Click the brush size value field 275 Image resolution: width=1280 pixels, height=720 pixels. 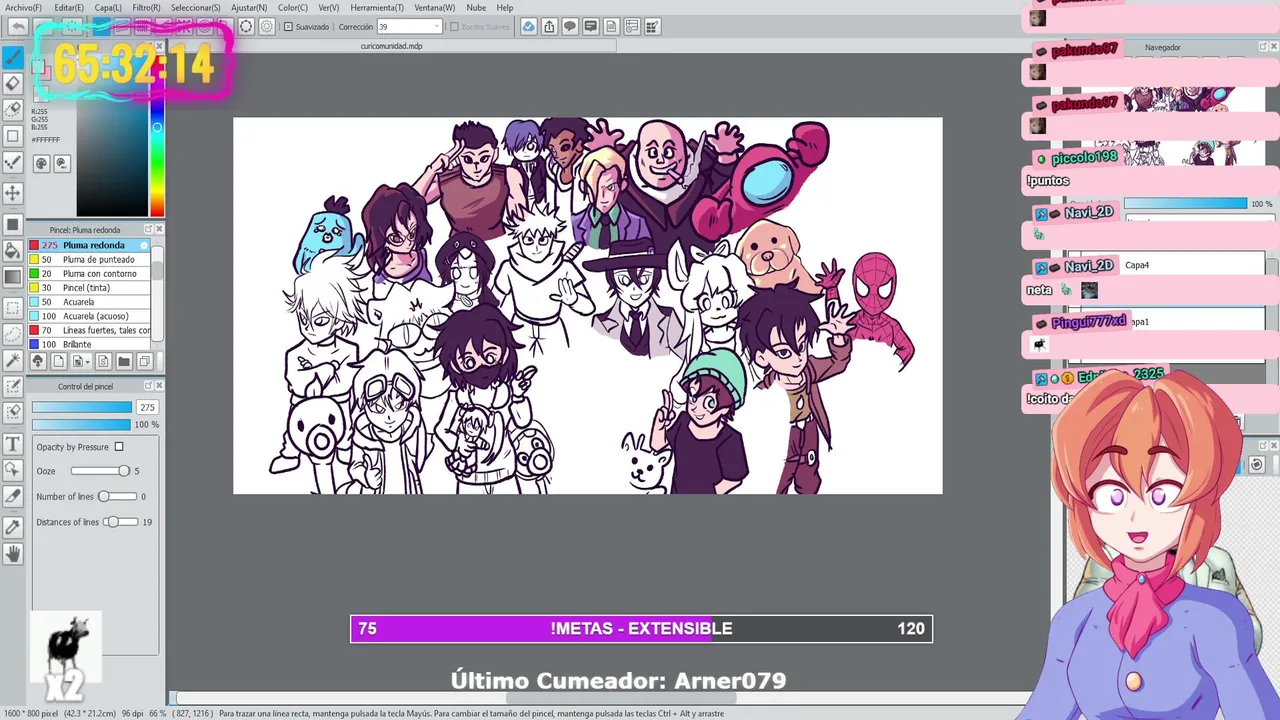pos(147,407)
